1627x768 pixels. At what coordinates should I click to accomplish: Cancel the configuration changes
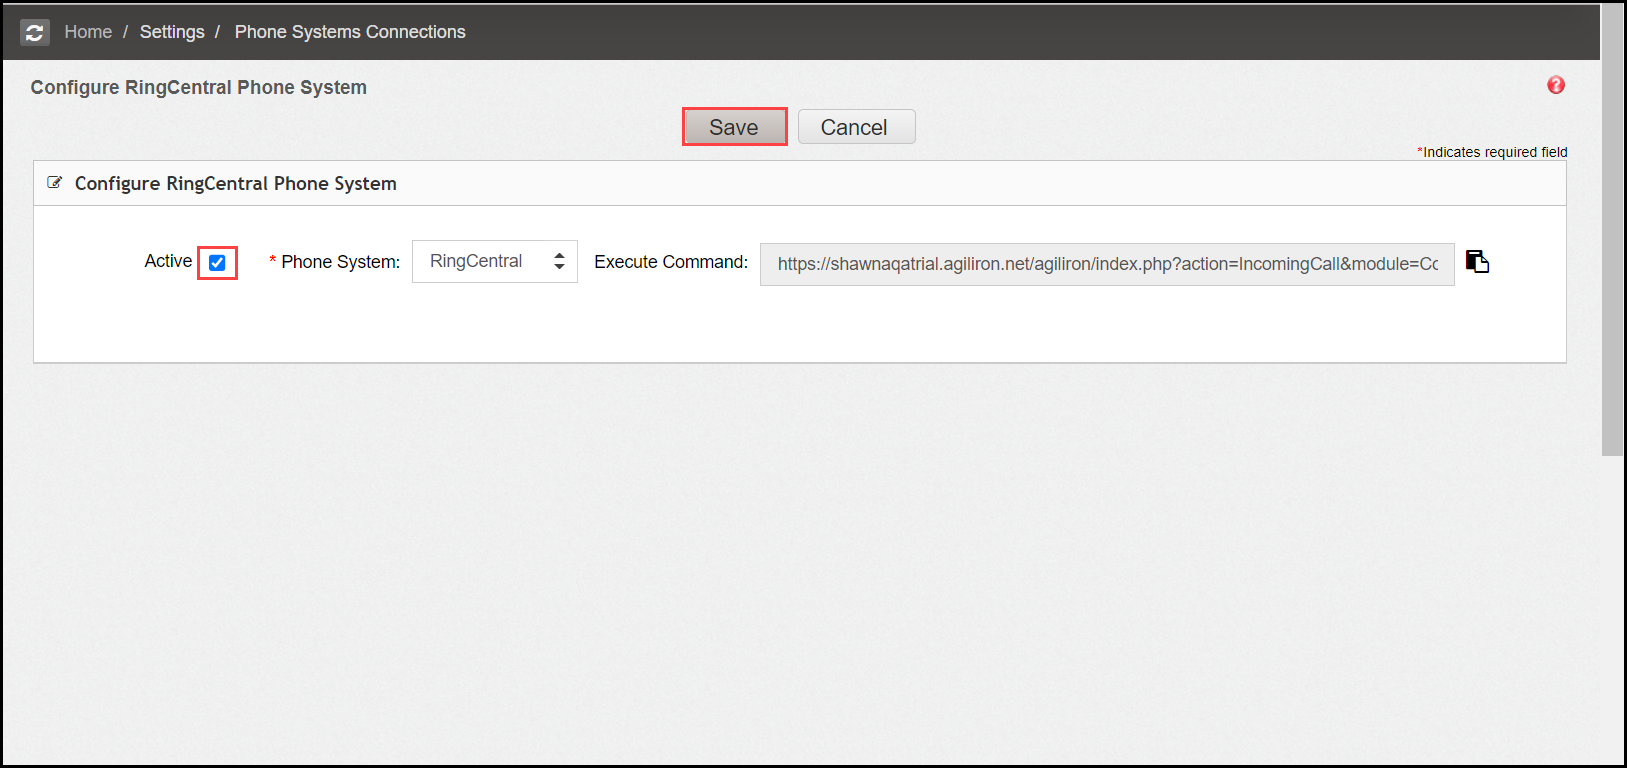click(856, 127)
